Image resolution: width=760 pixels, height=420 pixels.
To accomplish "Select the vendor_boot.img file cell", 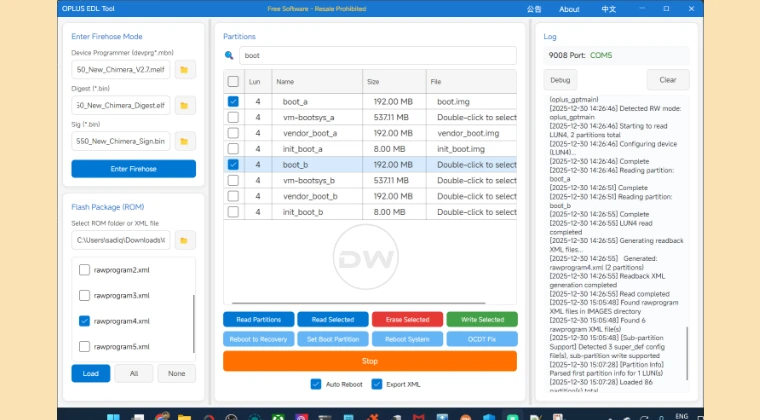I will point(472,133).
